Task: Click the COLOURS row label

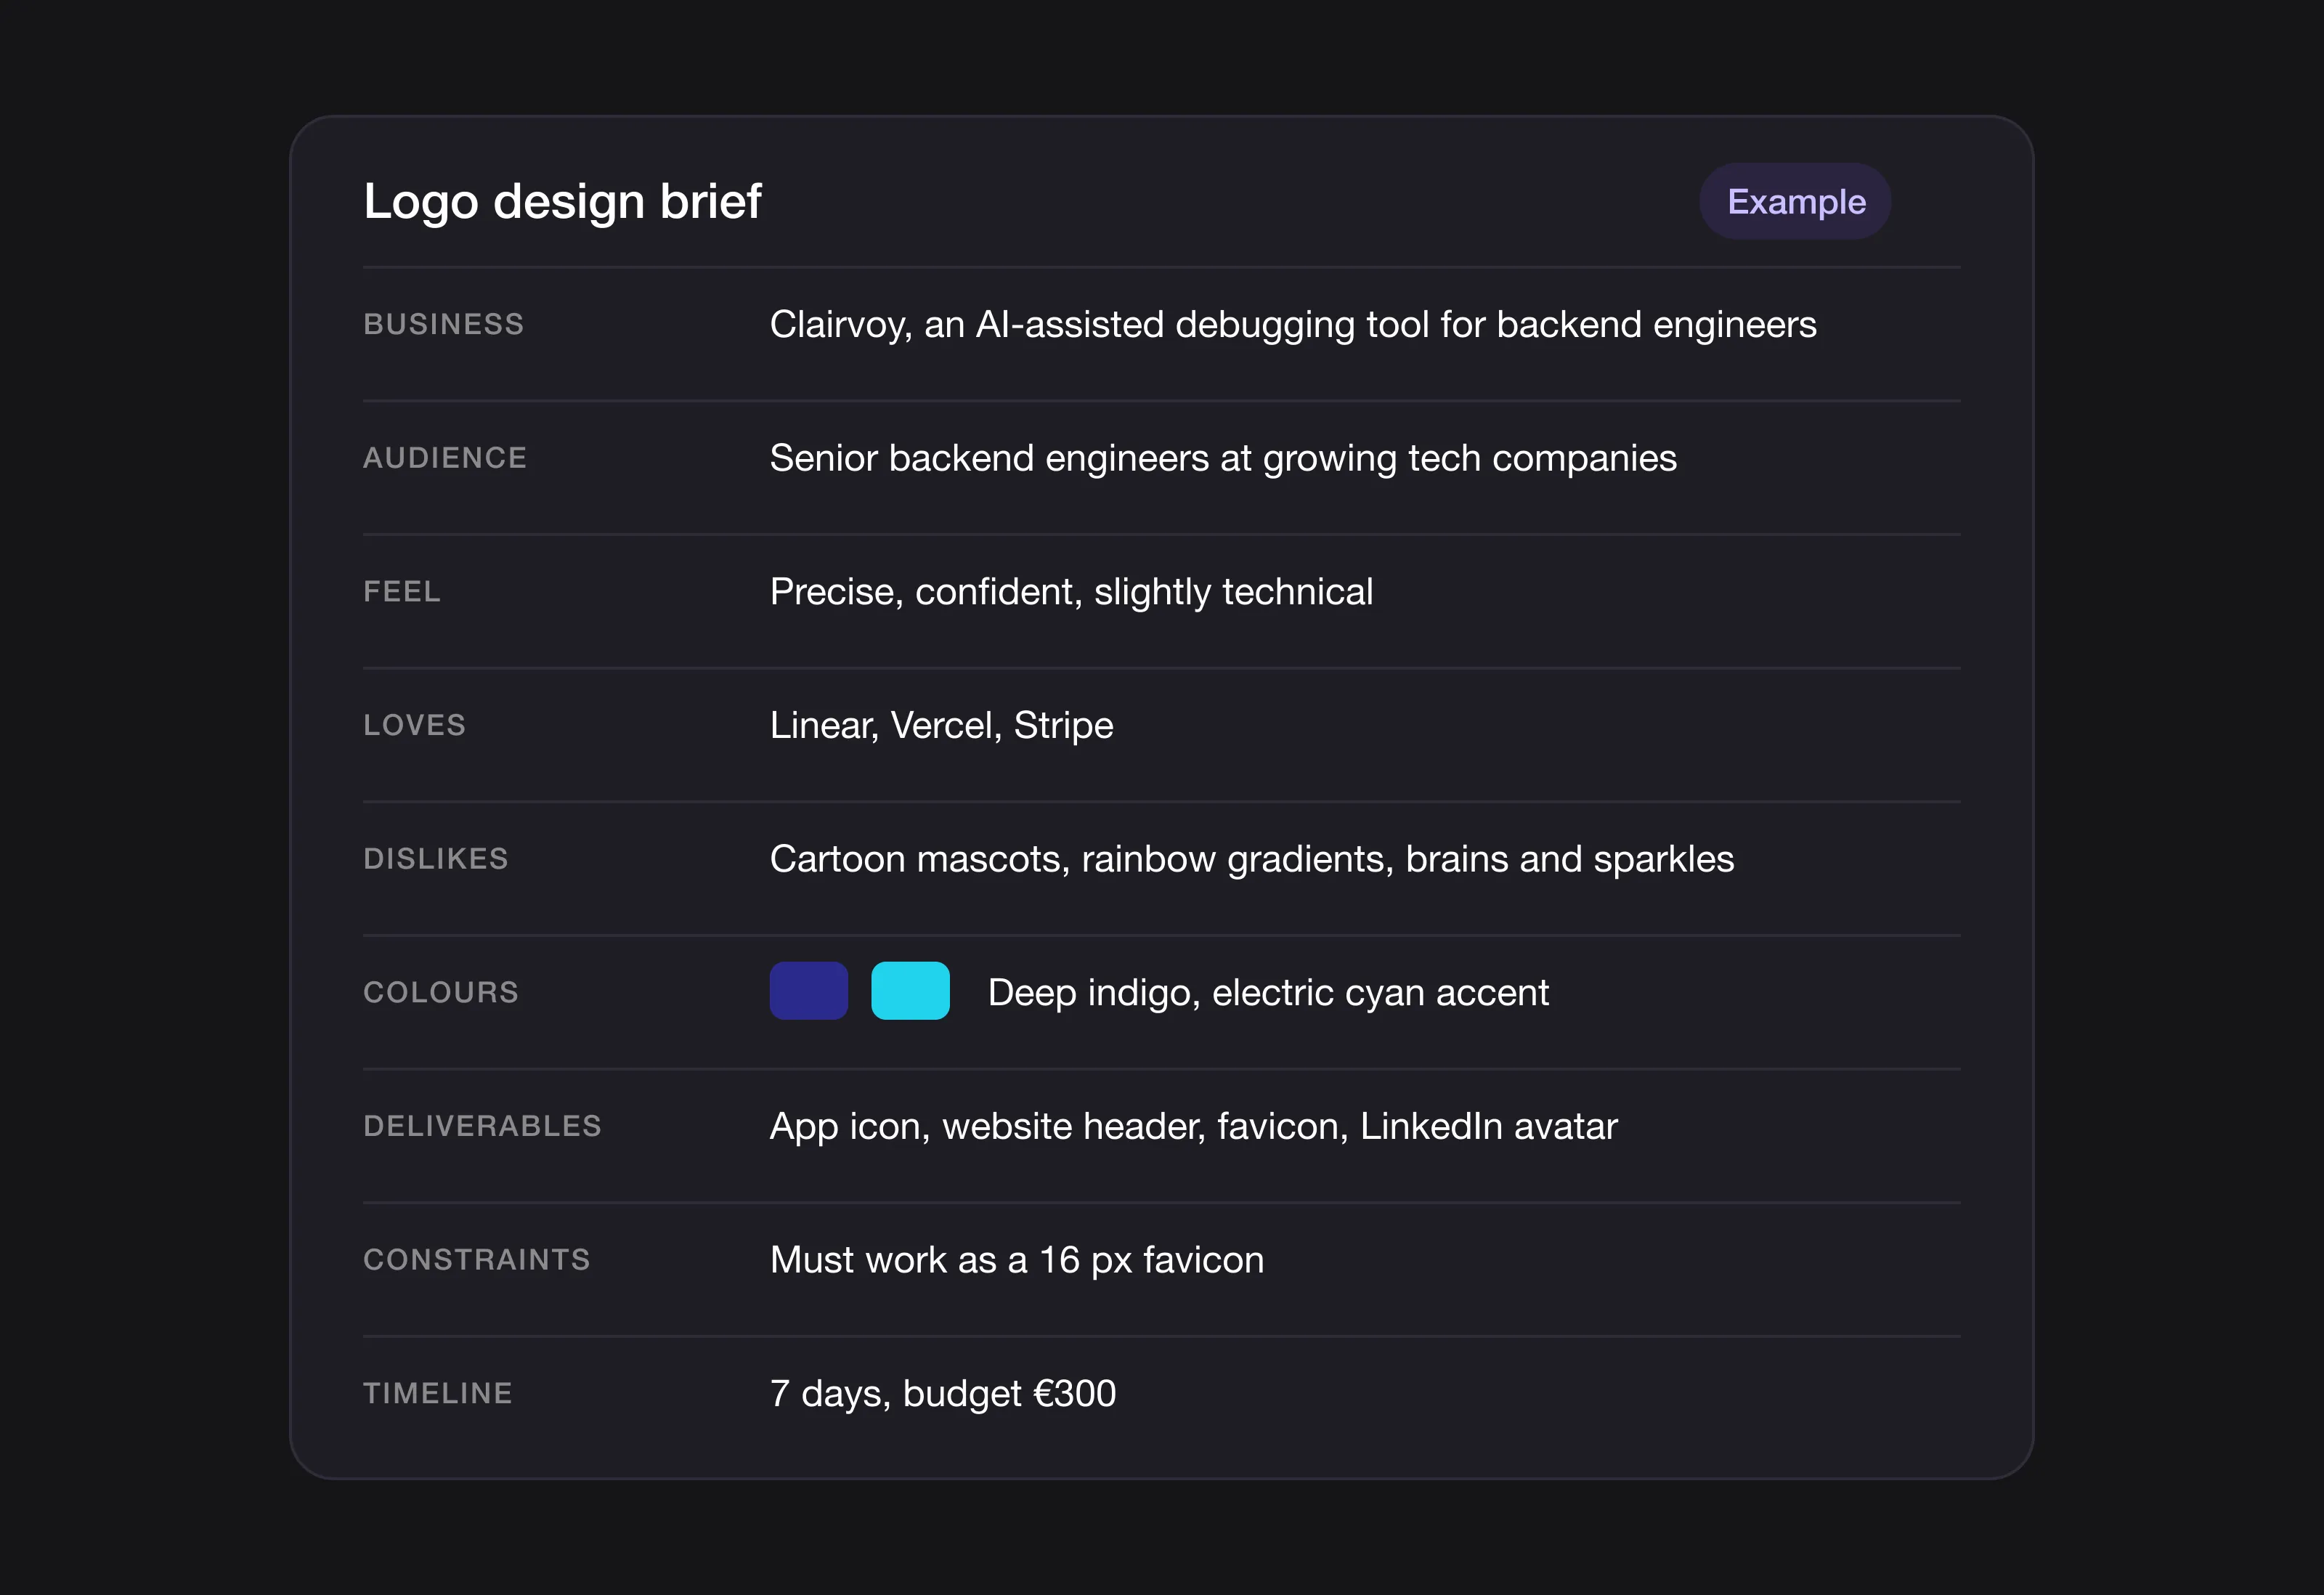Action: pos(441,992)
